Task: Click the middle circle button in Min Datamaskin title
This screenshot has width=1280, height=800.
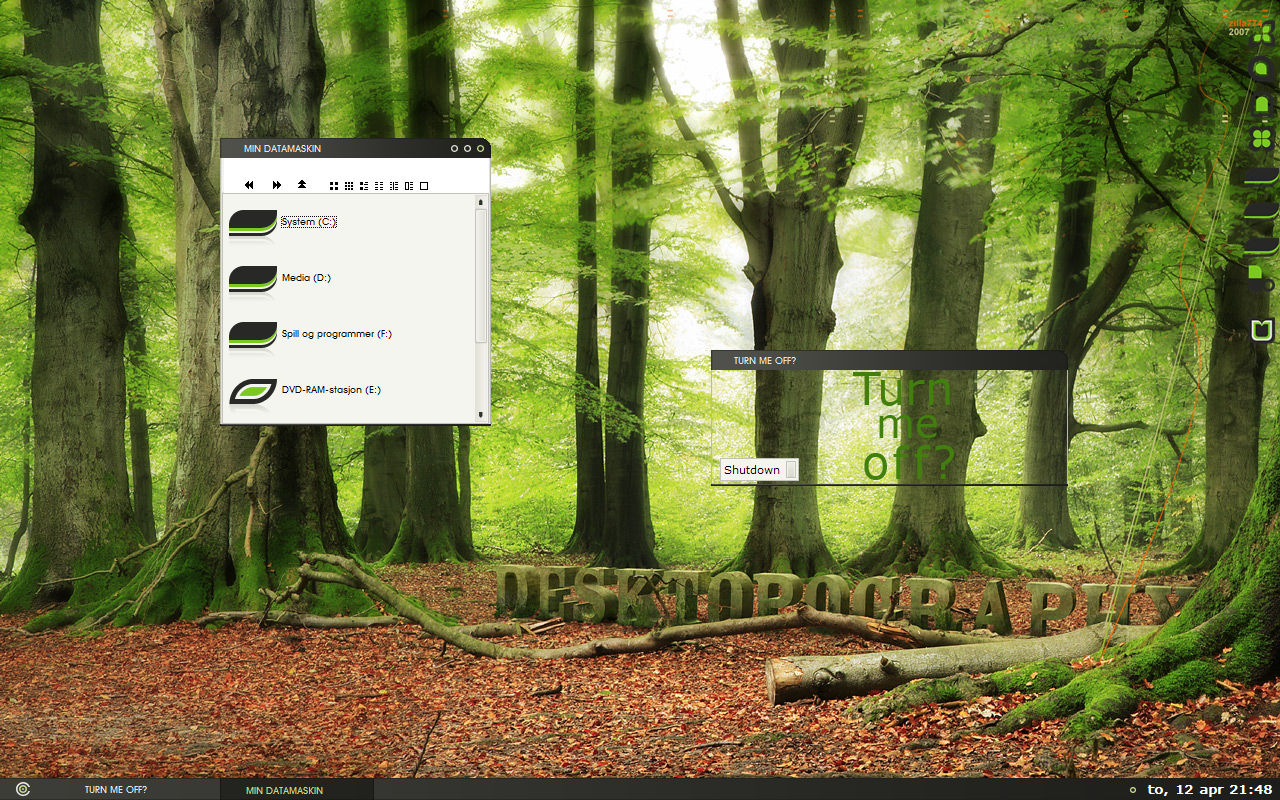Action: tap(467, 149)
